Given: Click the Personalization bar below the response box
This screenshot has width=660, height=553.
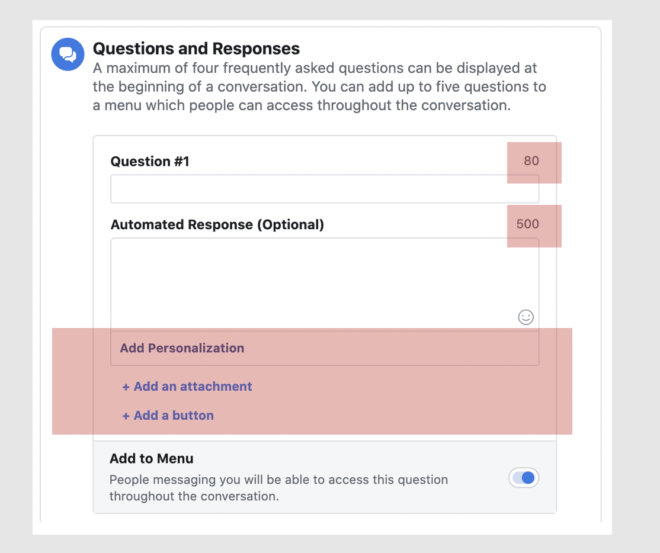Looking at the screenshot, I should pos(325,348).
